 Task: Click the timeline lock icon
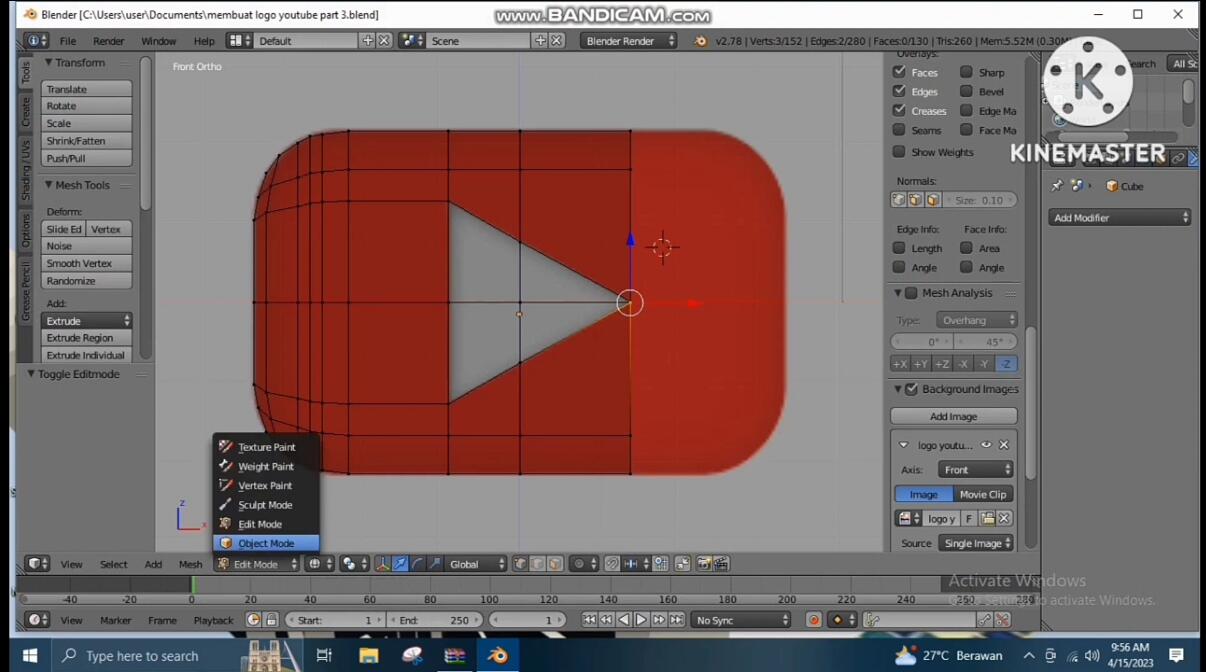271,620
